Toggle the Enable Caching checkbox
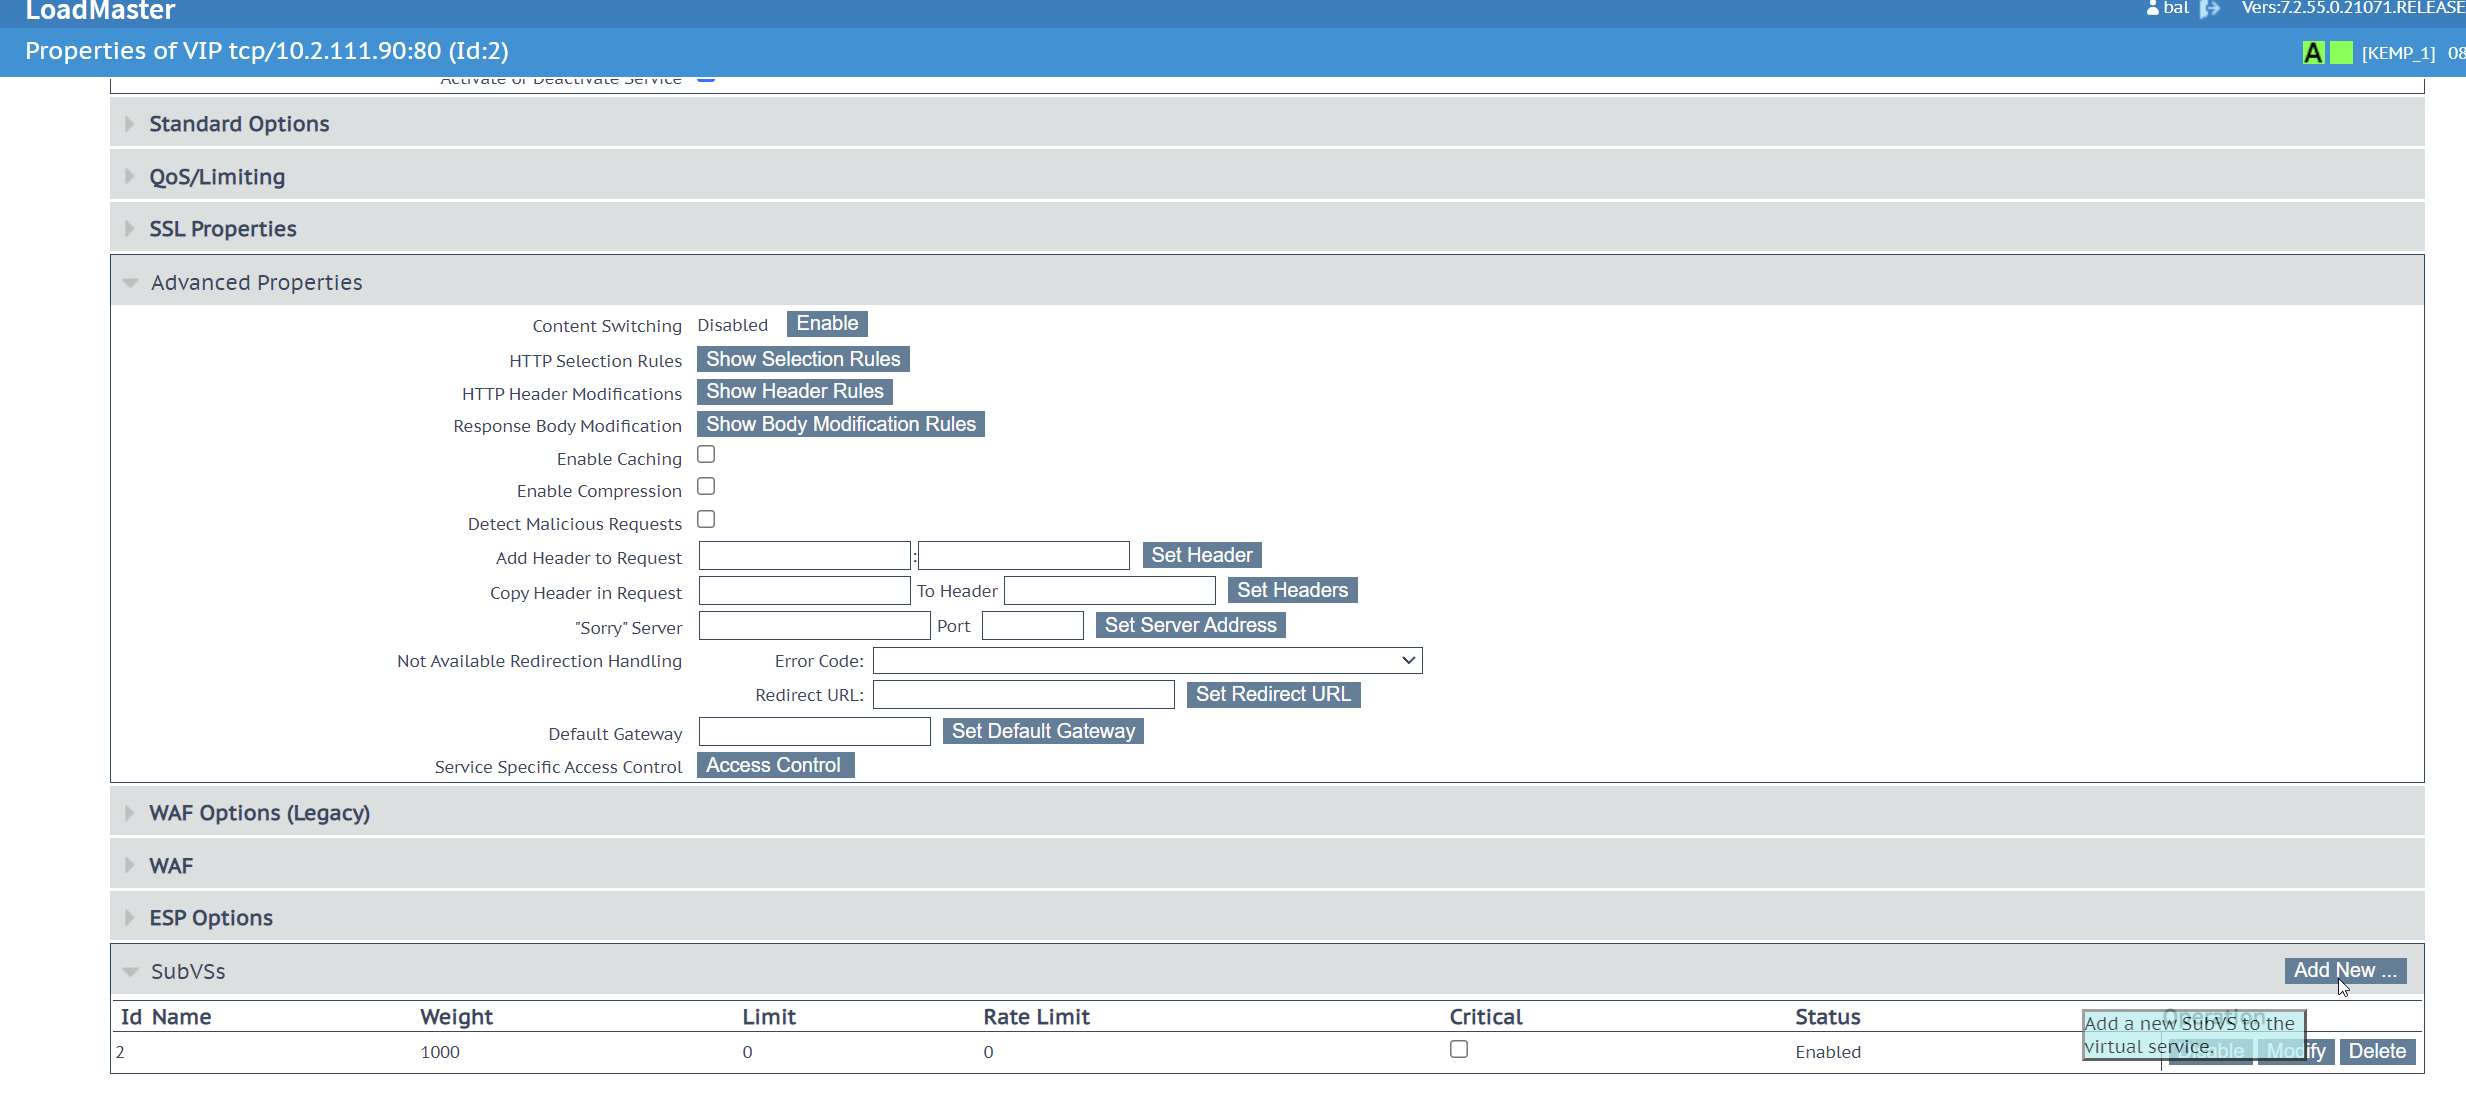This screenshot has width=2466, height=1107. 706,455
